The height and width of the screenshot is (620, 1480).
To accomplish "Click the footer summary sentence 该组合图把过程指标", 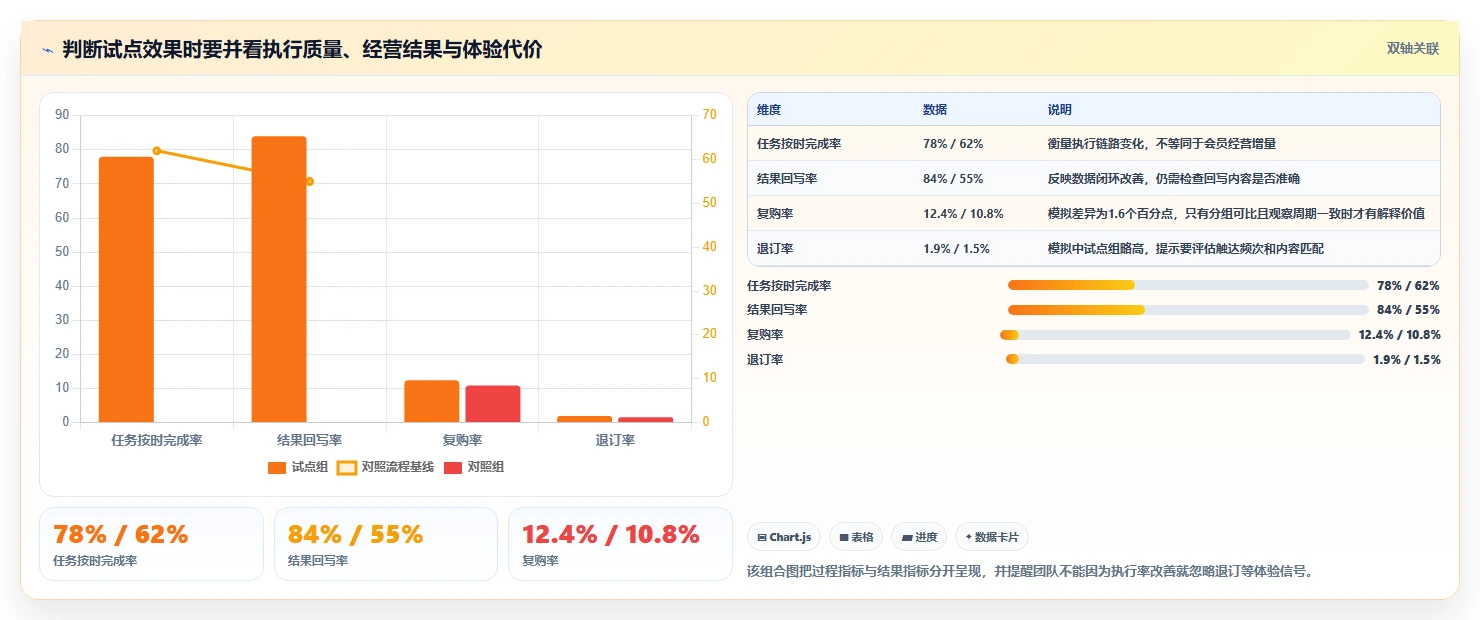I will point(1030,572).
